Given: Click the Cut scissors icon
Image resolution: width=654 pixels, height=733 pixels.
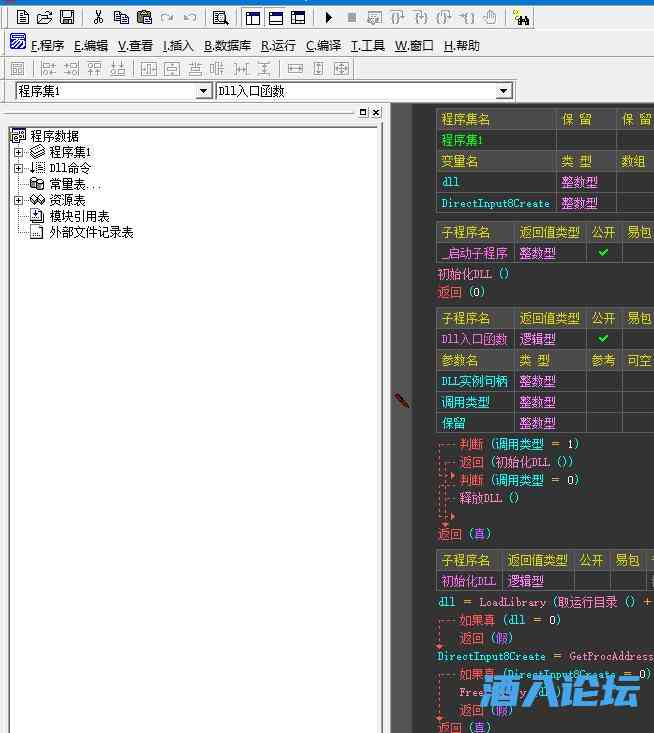Looking at the screenshot, I should click(98, 18).
